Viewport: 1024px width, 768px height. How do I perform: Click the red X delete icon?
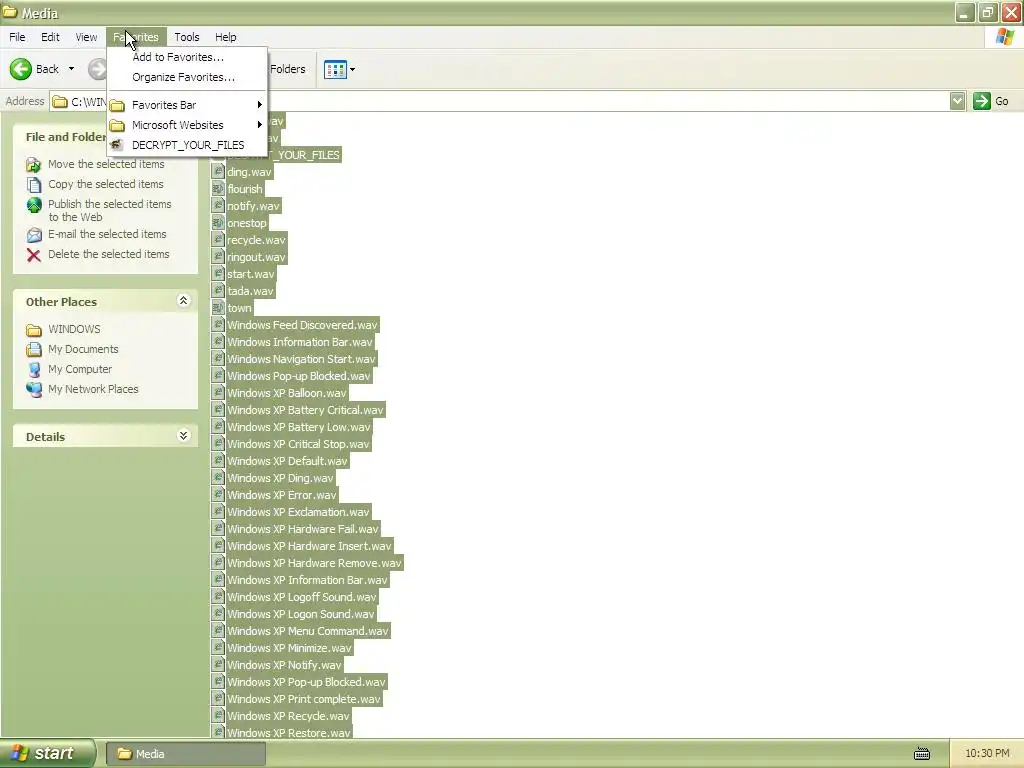click(x=34, y=255)
